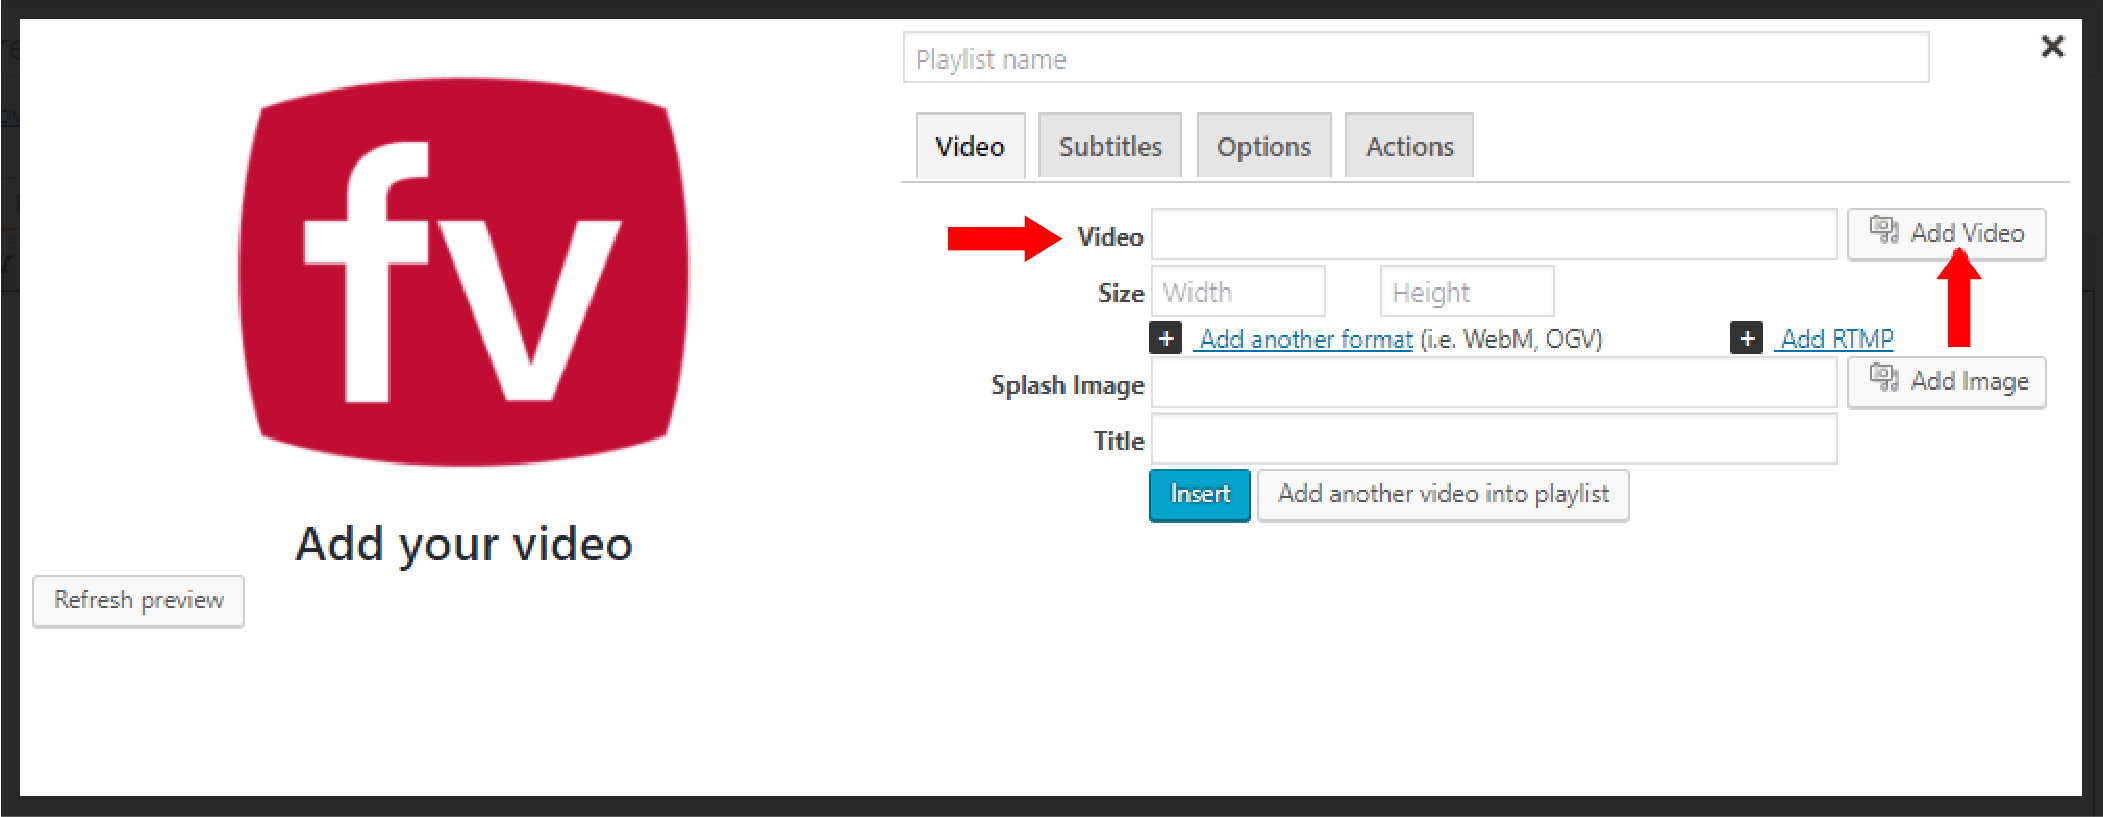Click the 'Add your video' text
This screenshot has height=817, width=2103.
[x=464, y=545]
